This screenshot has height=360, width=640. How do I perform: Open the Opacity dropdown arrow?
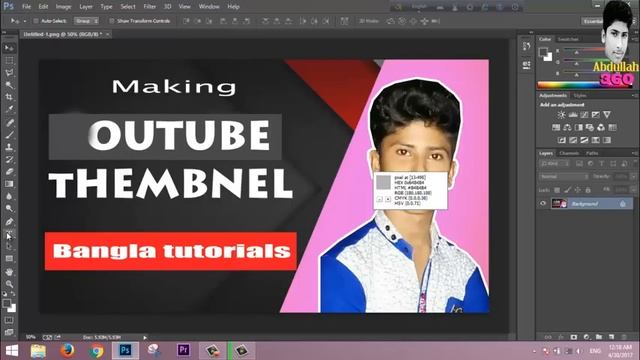633,177
